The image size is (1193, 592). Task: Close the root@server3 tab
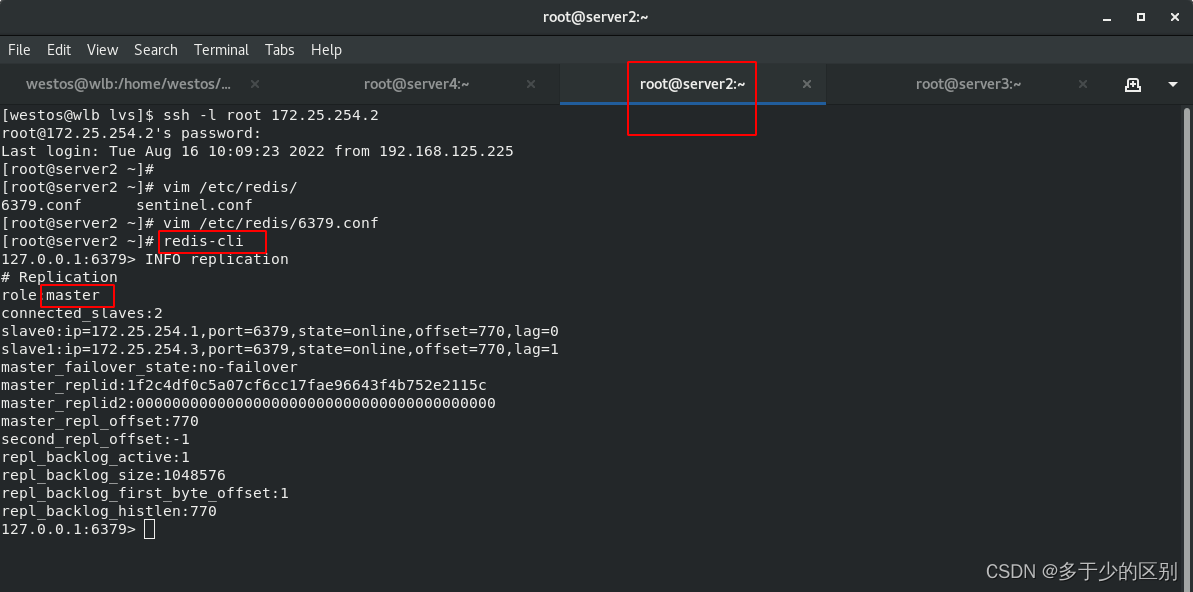[x=1083, y=84]
